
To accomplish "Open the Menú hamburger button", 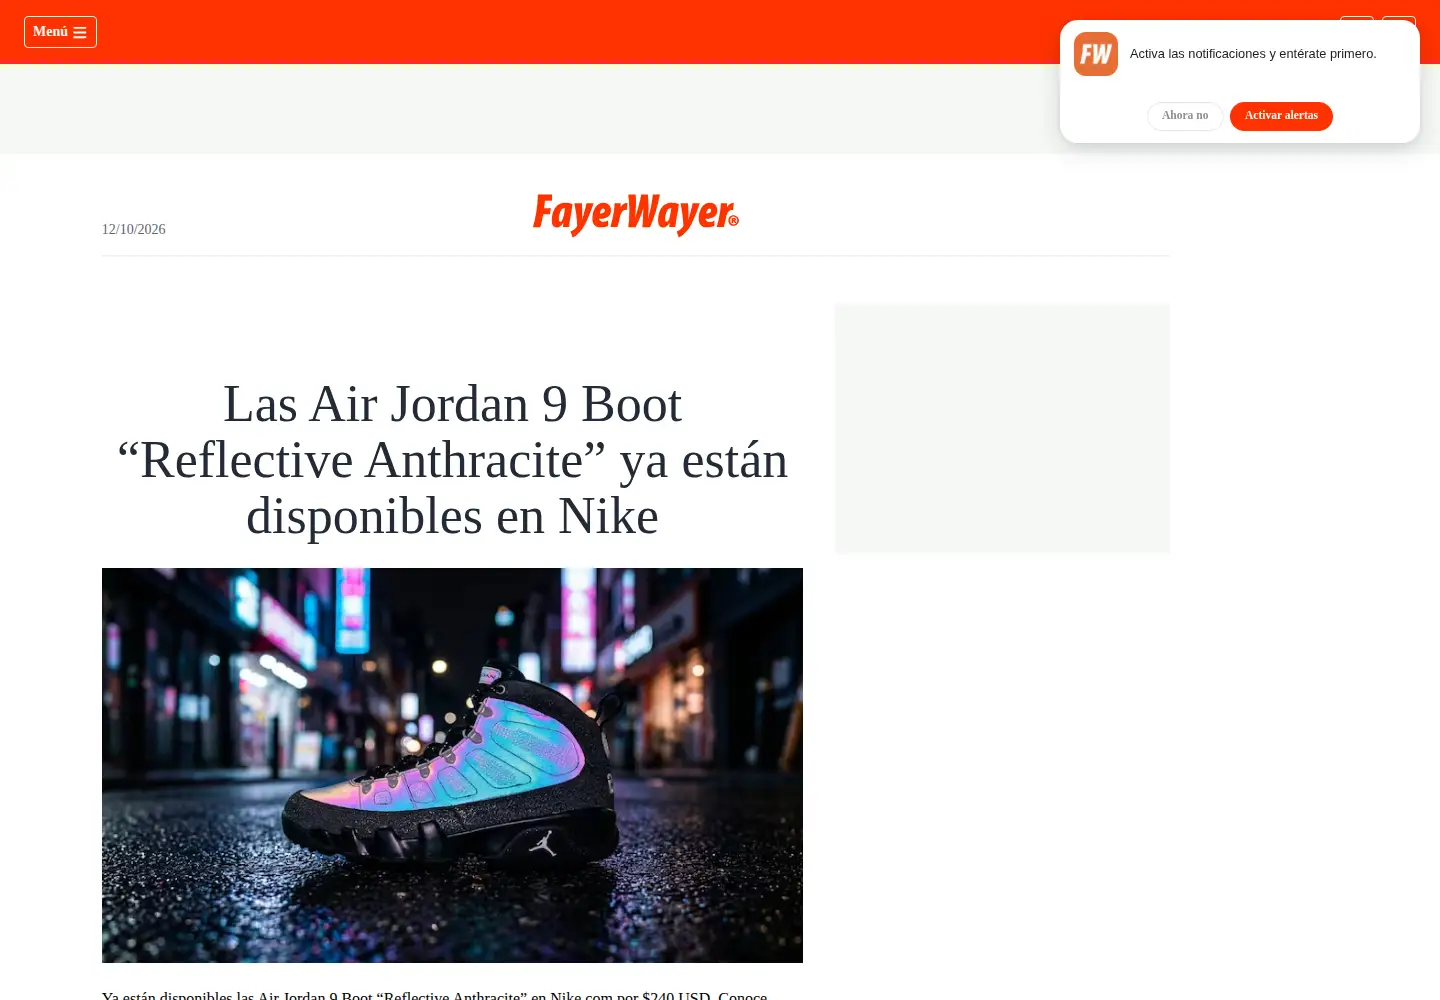I will [60, 32].
